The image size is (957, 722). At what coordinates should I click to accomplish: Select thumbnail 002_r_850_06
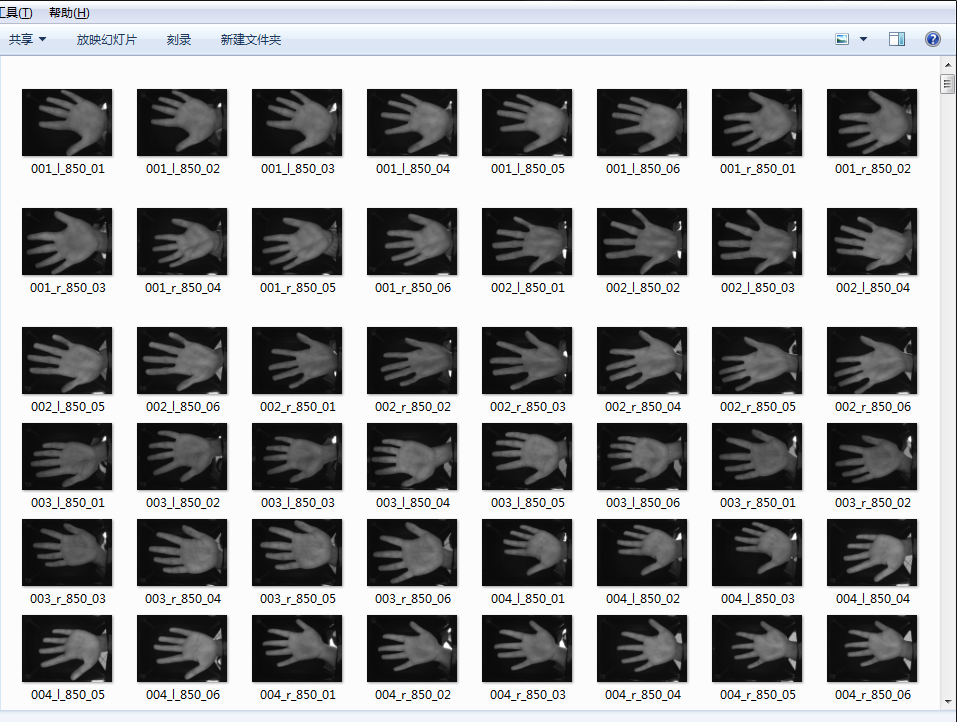(872, 361)
